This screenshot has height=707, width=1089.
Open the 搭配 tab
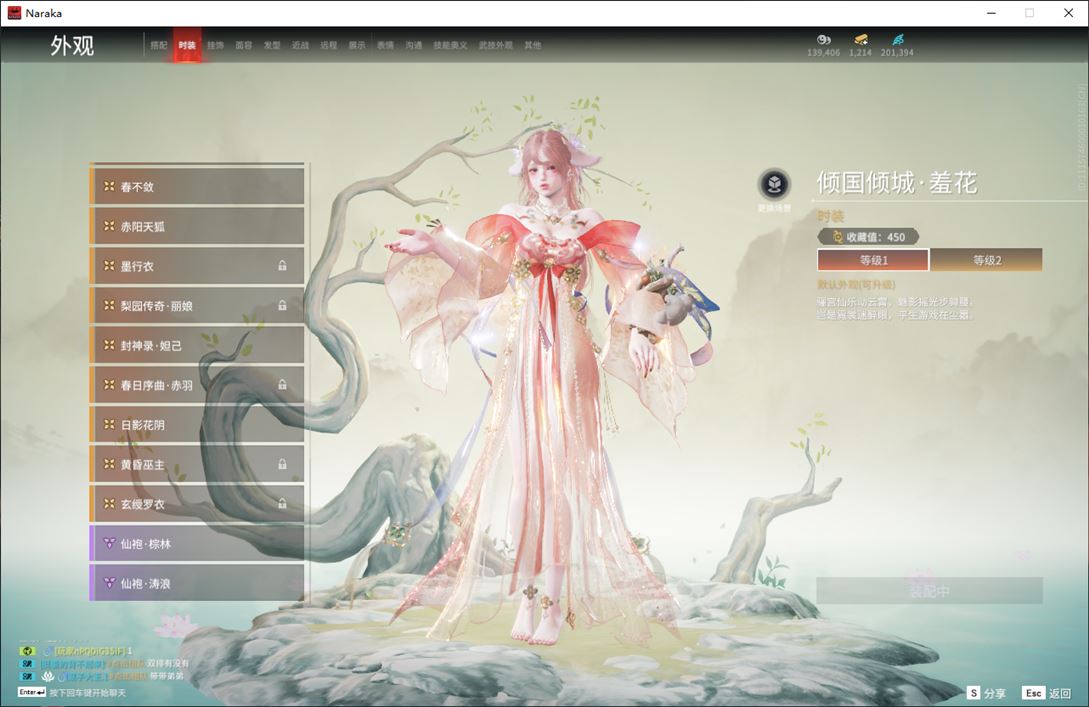[x=159, y=45]
